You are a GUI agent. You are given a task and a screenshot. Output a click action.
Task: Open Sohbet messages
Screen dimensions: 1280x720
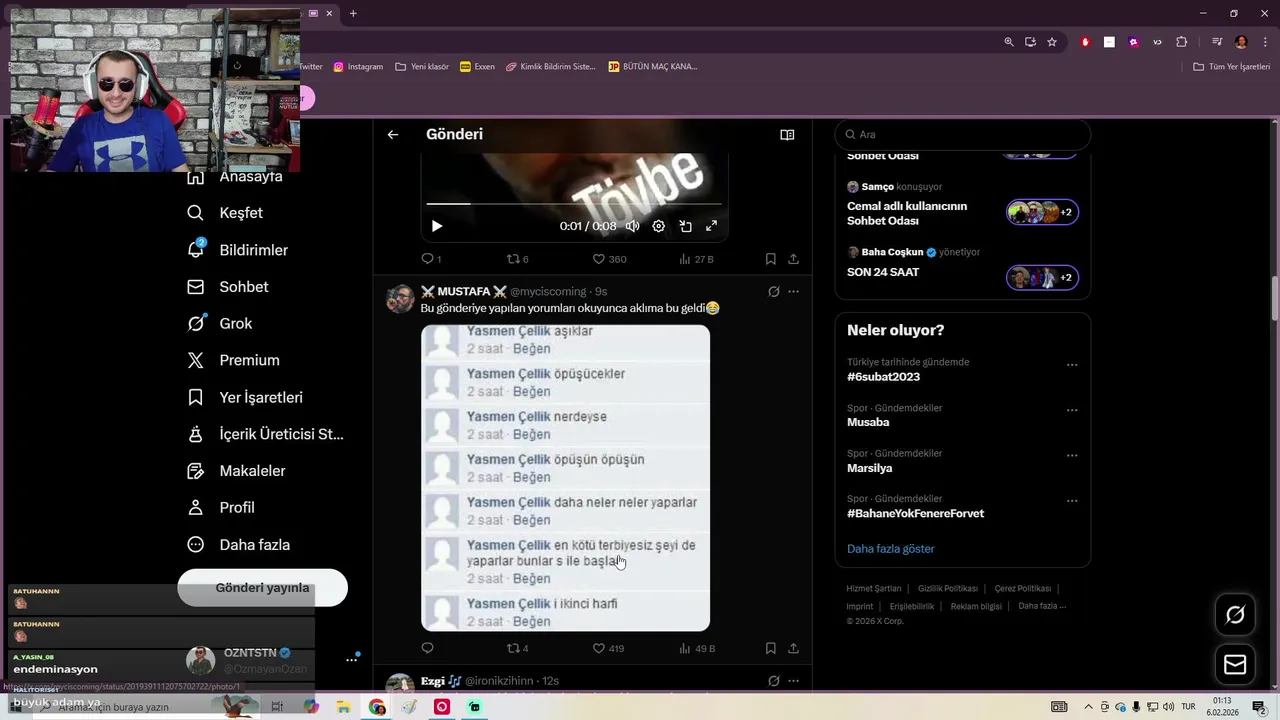pyautogui.click(x=228, y=287)
